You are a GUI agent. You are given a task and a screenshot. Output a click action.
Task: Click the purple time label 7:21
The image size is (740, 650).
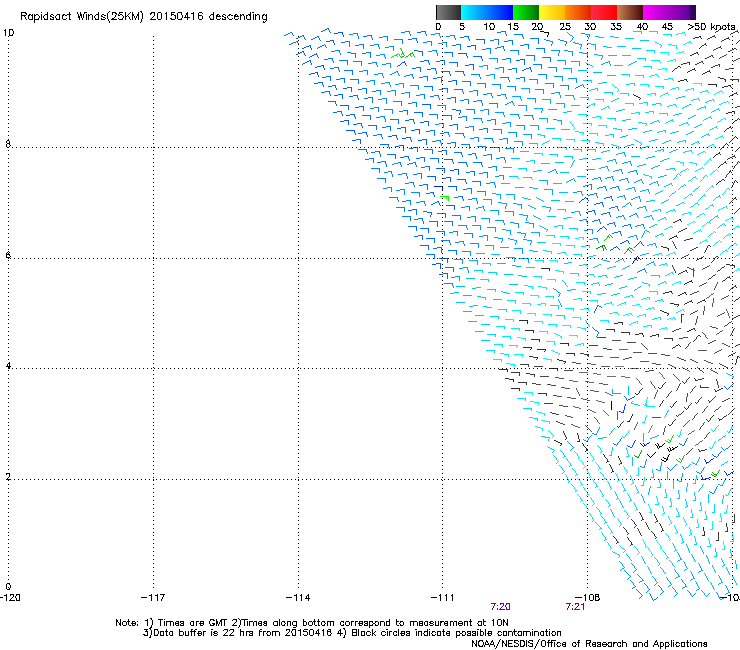tap(575, 607)
